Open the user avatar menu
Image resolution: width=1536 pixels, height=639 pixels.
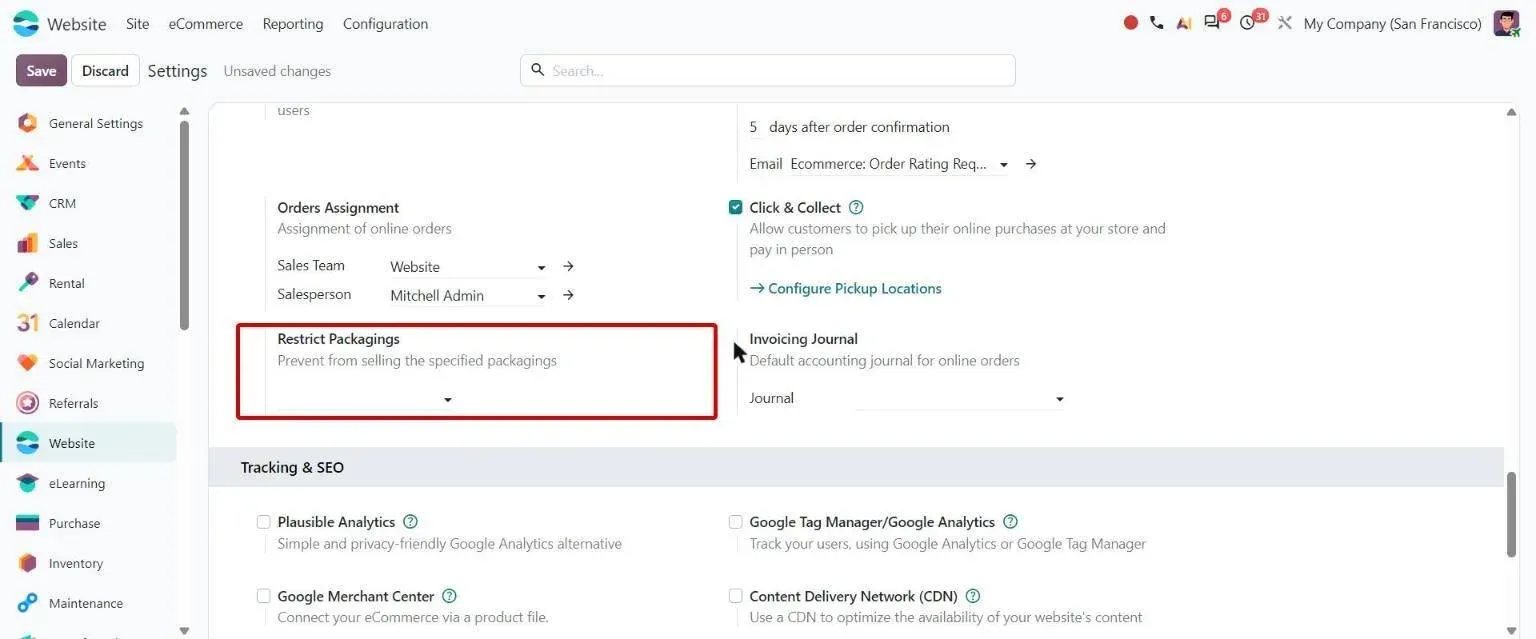pos(1506,23)
